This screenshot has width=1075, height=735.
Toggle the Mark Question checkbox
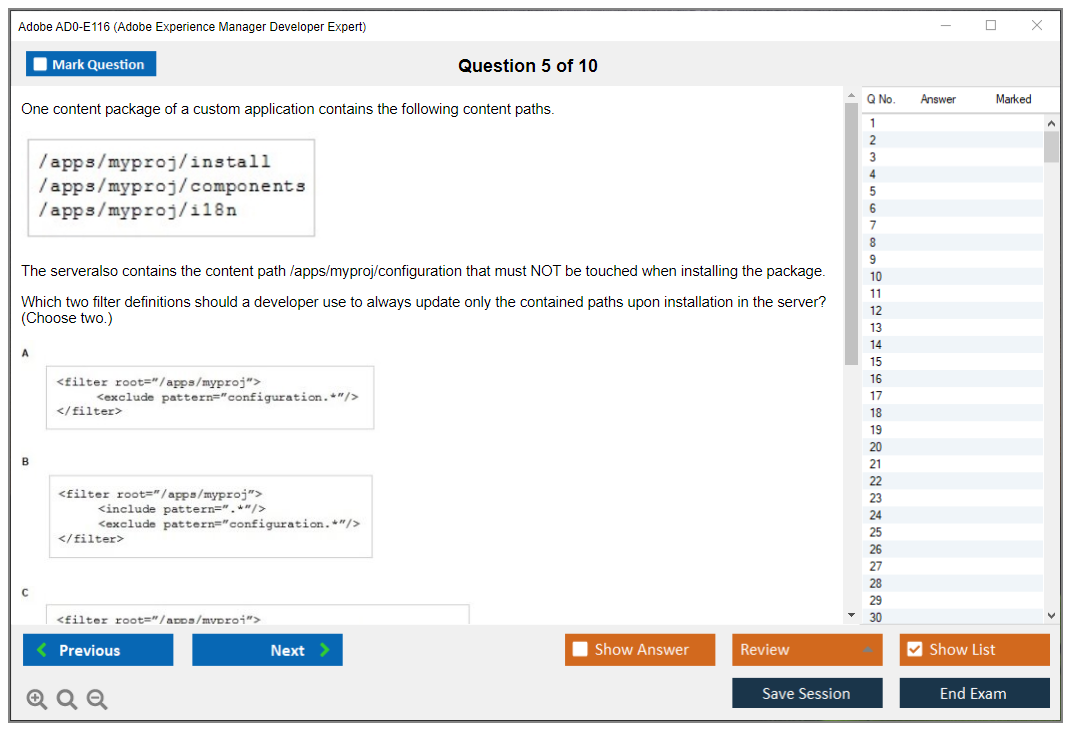[x=41, y=65]
